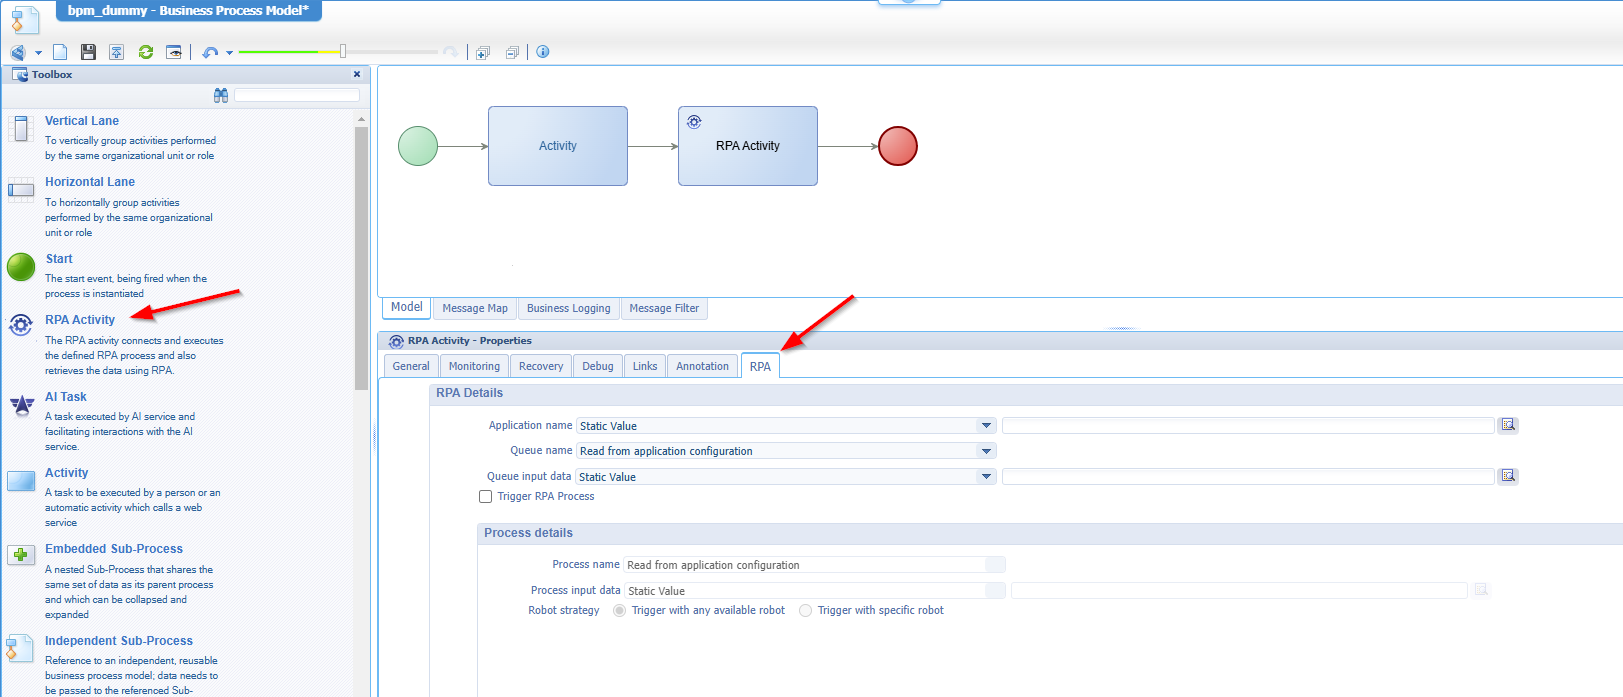Click the undo history slider handle

(342, 51)
